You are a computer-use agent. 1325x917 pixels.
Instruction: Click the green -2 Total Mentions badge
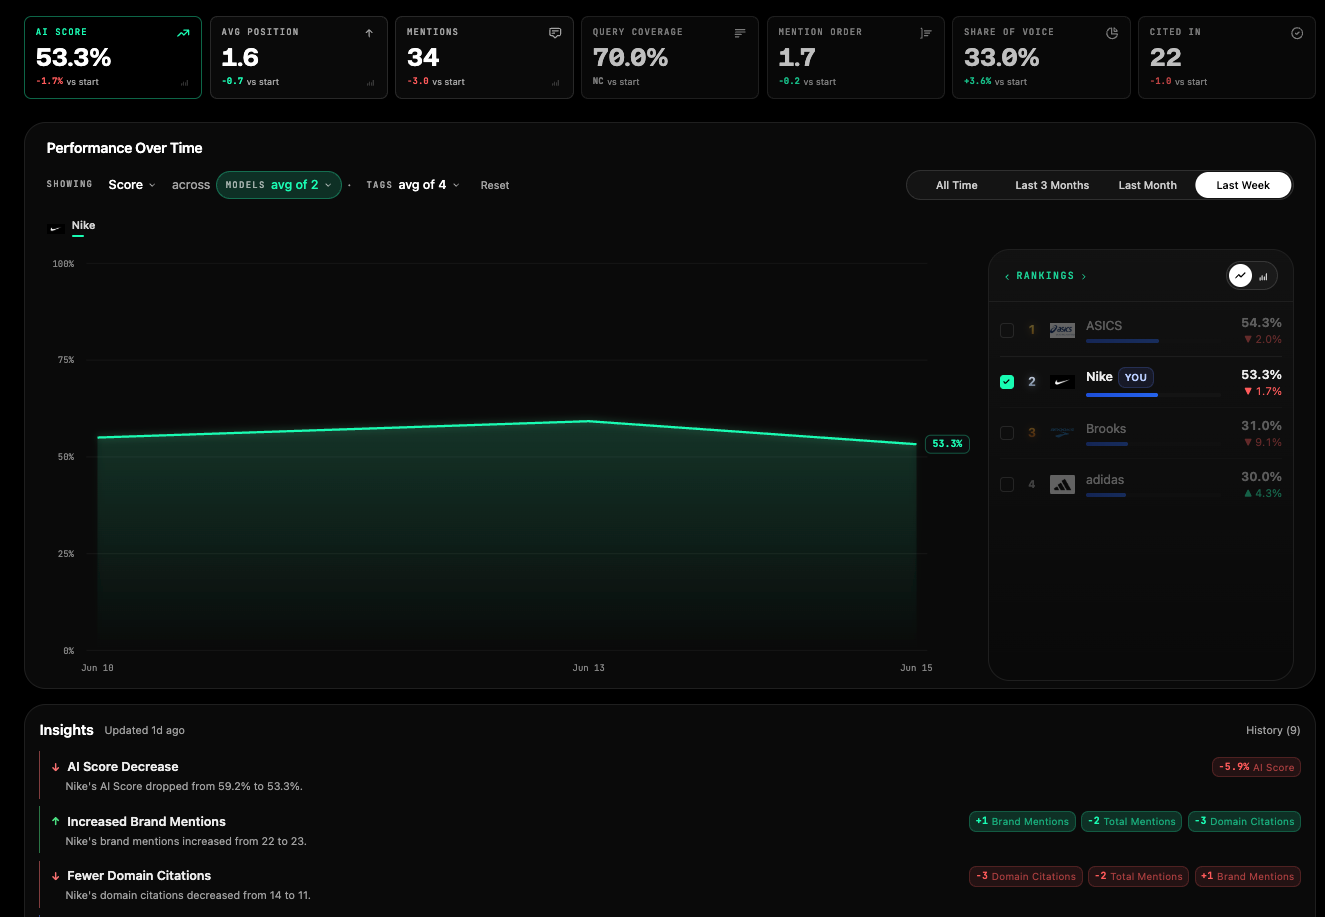[1132, 821]
